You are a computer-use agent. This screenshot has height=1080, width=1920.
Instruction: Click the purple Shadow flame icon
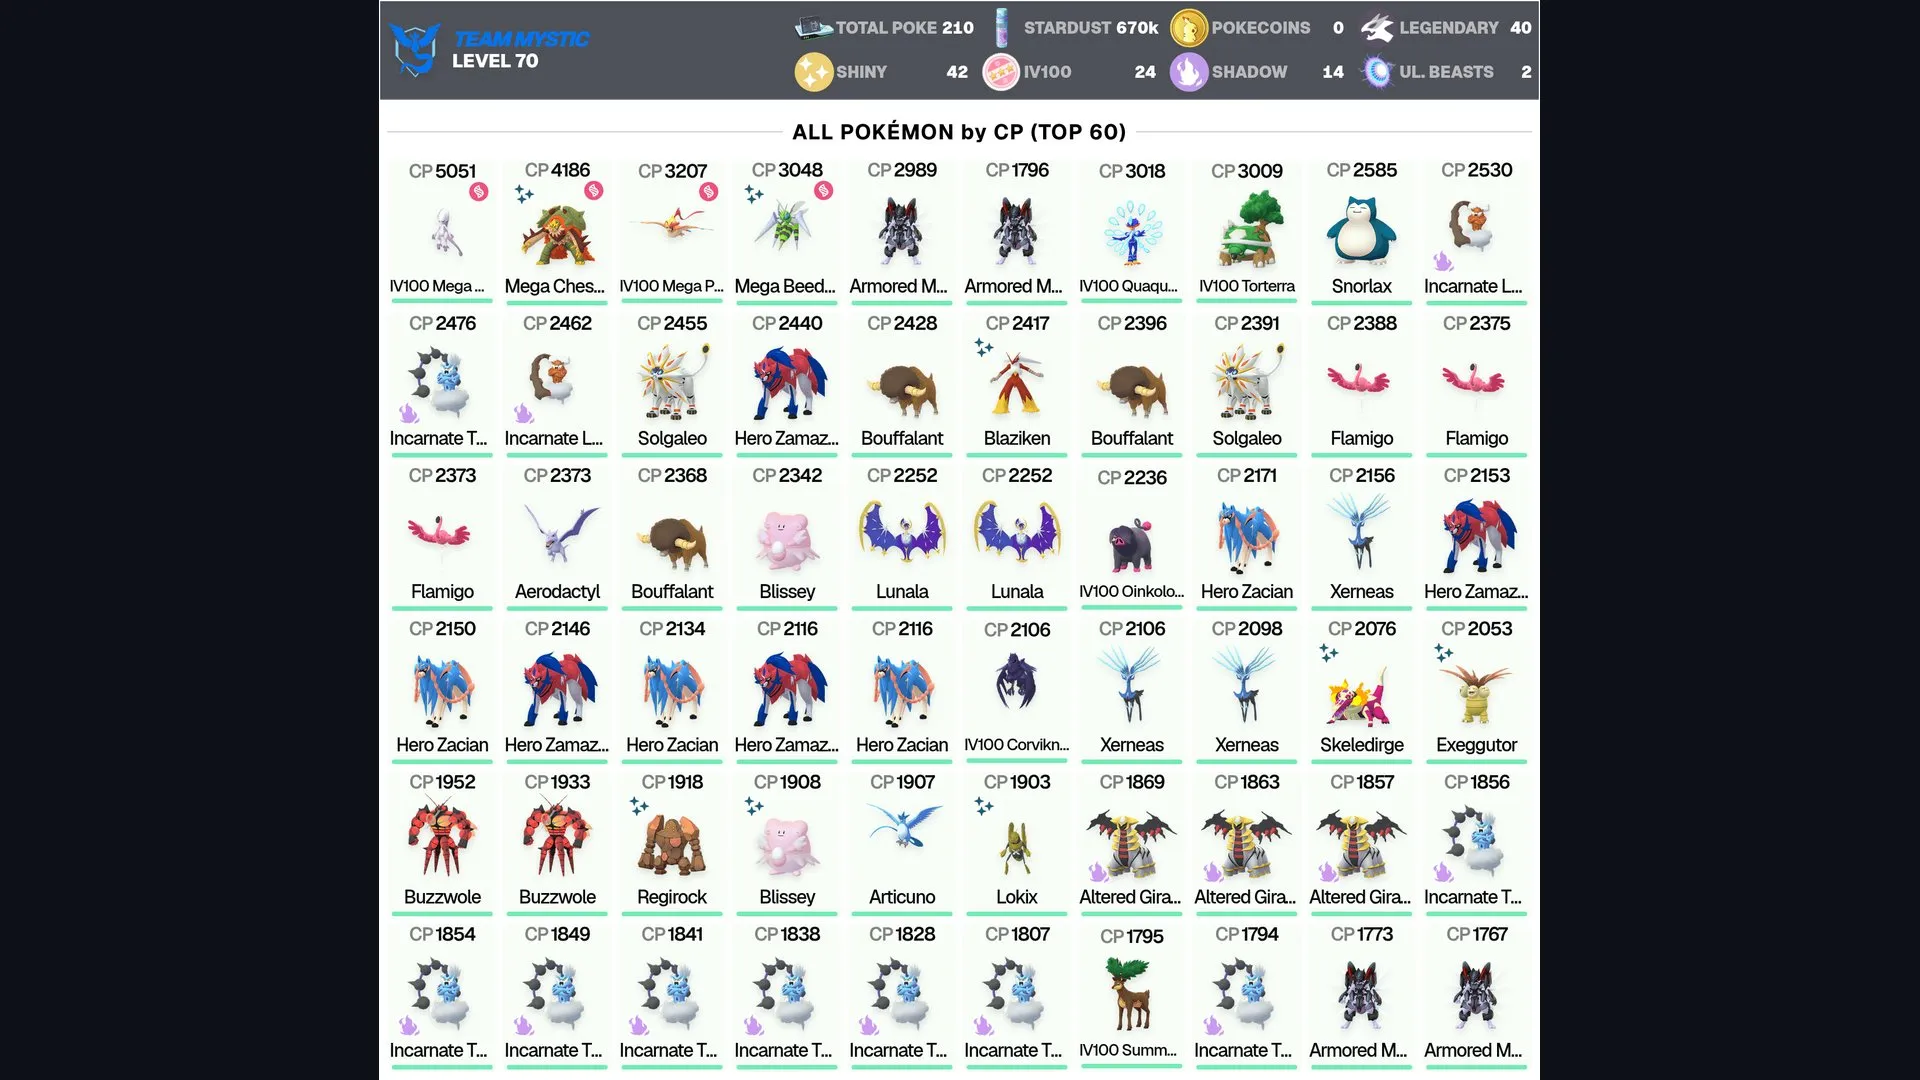[x=1189, y=72]
